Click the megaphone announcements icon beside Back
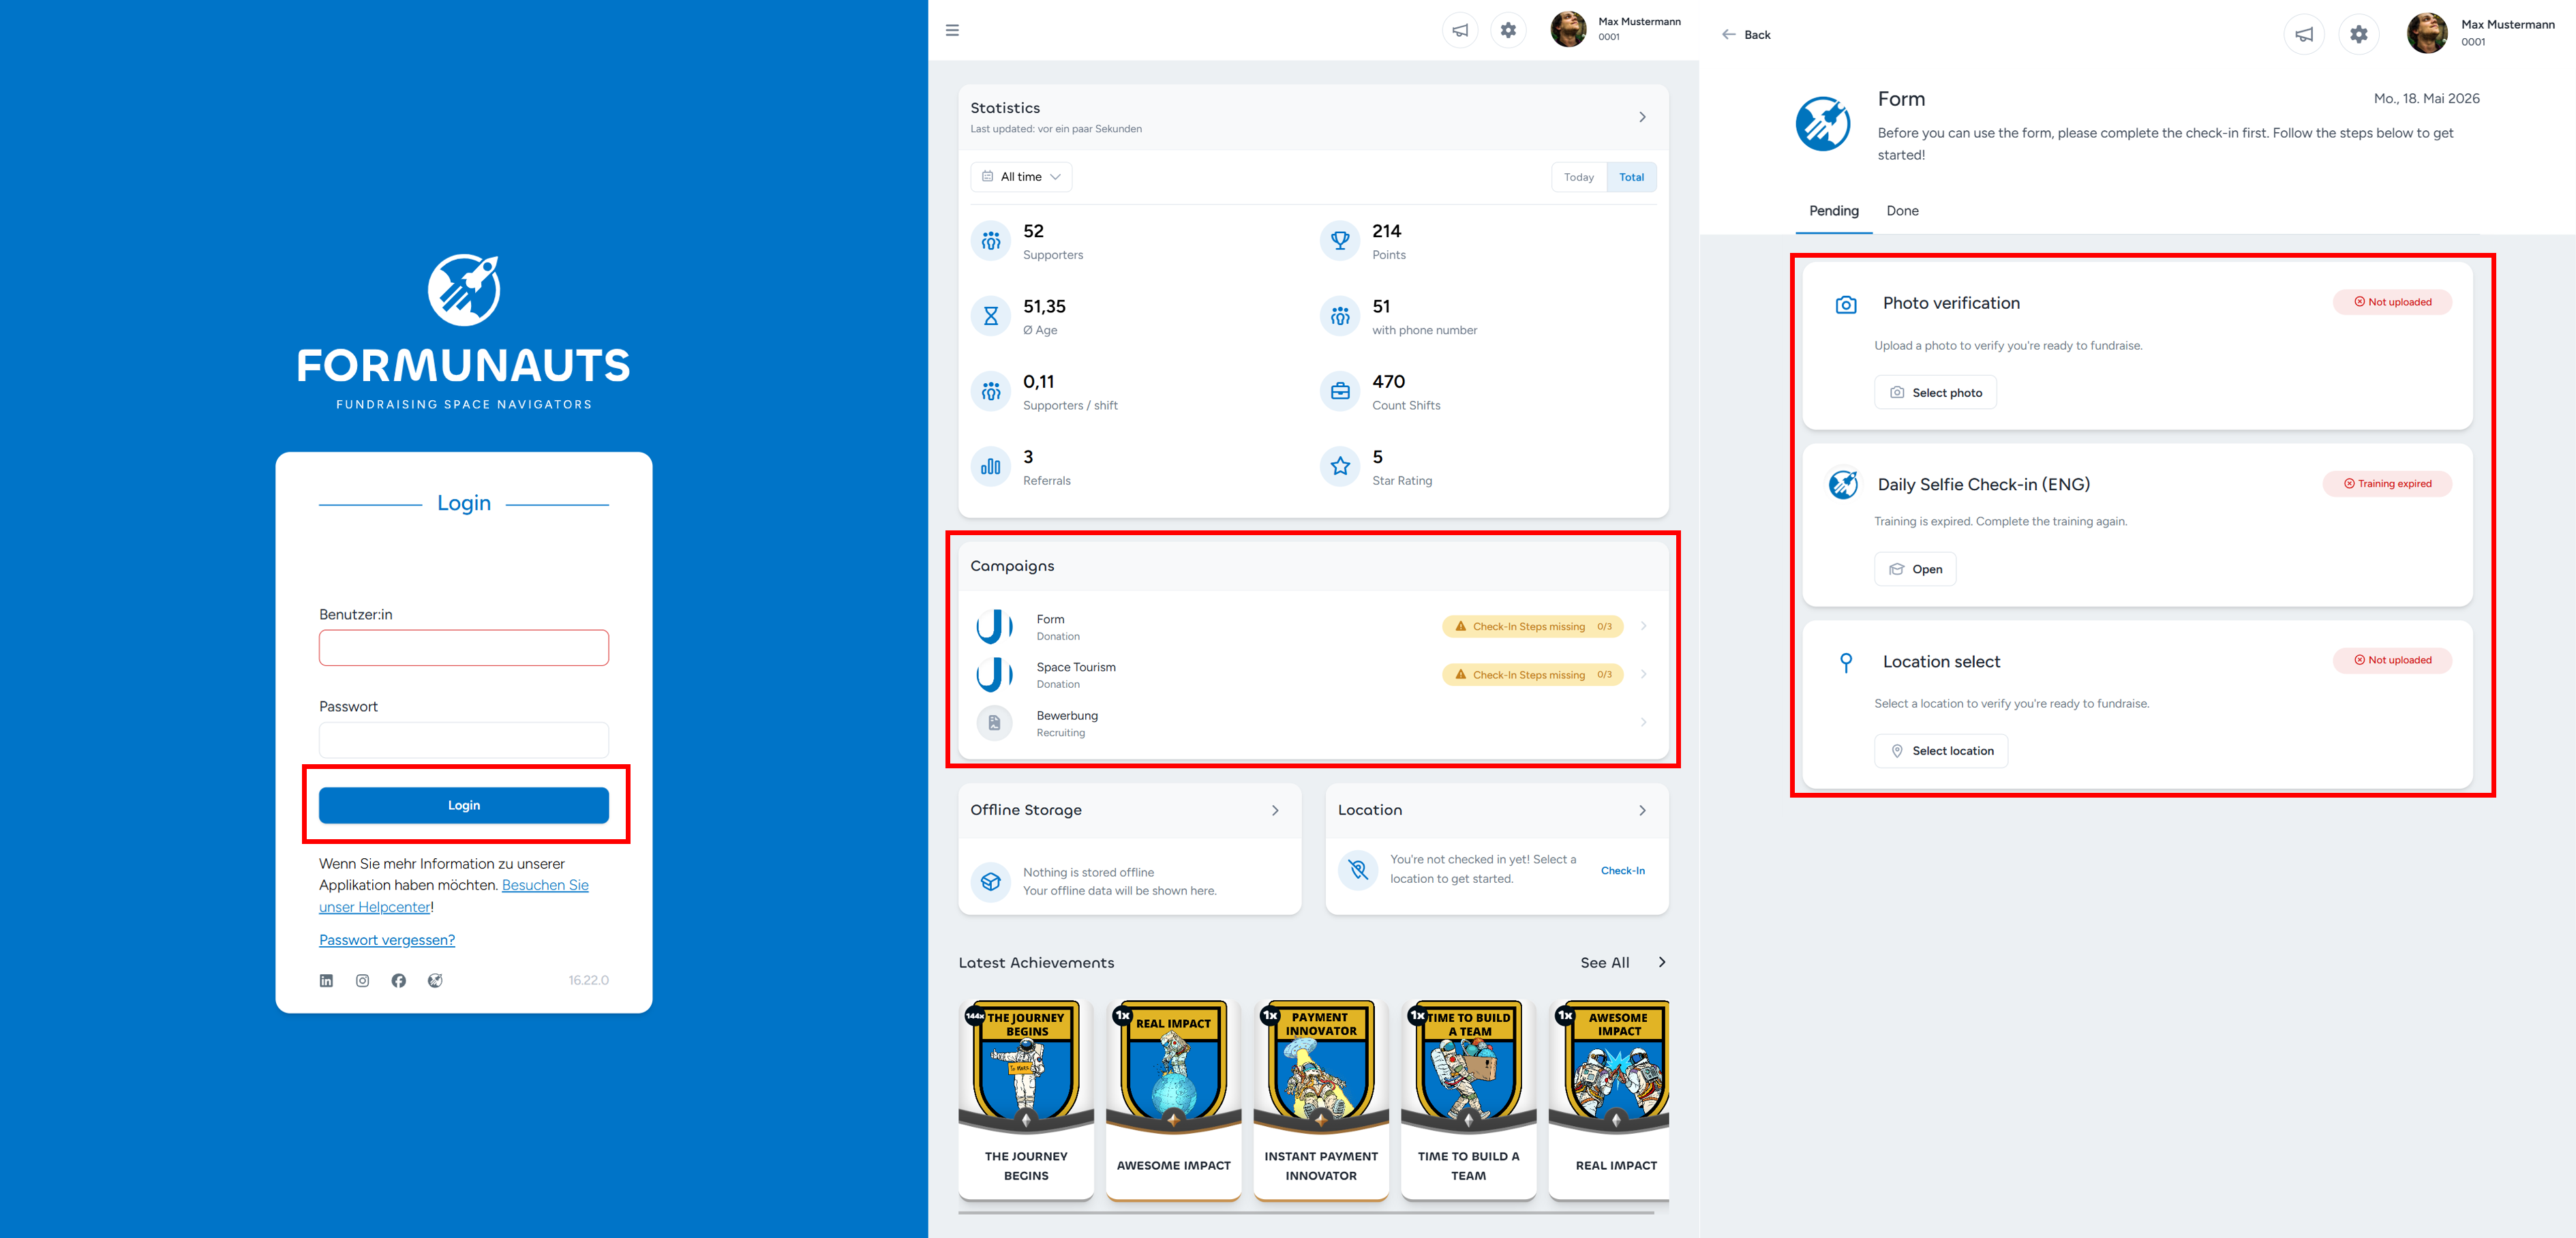 (x=2303, y=35)
